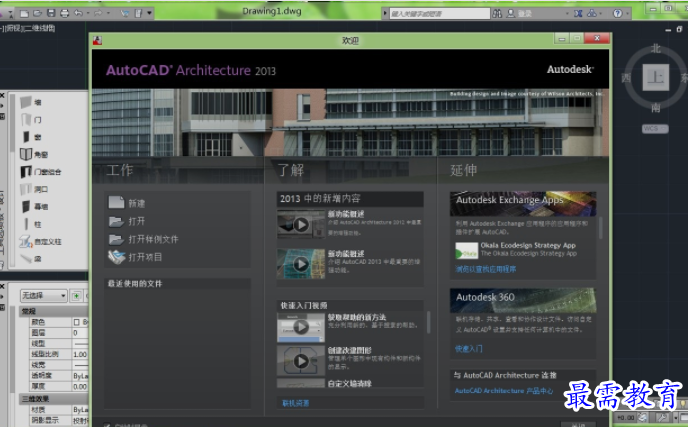Expand the Quick Access toolbar customize arrow
The image size is (688, 427).
point(149,14)
